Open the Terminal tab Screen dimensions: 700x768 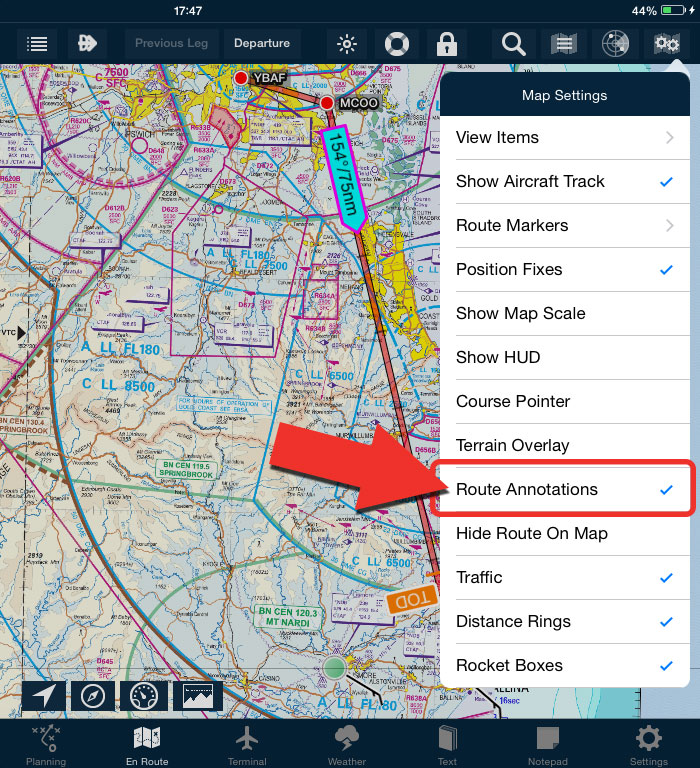click(247, 744)
